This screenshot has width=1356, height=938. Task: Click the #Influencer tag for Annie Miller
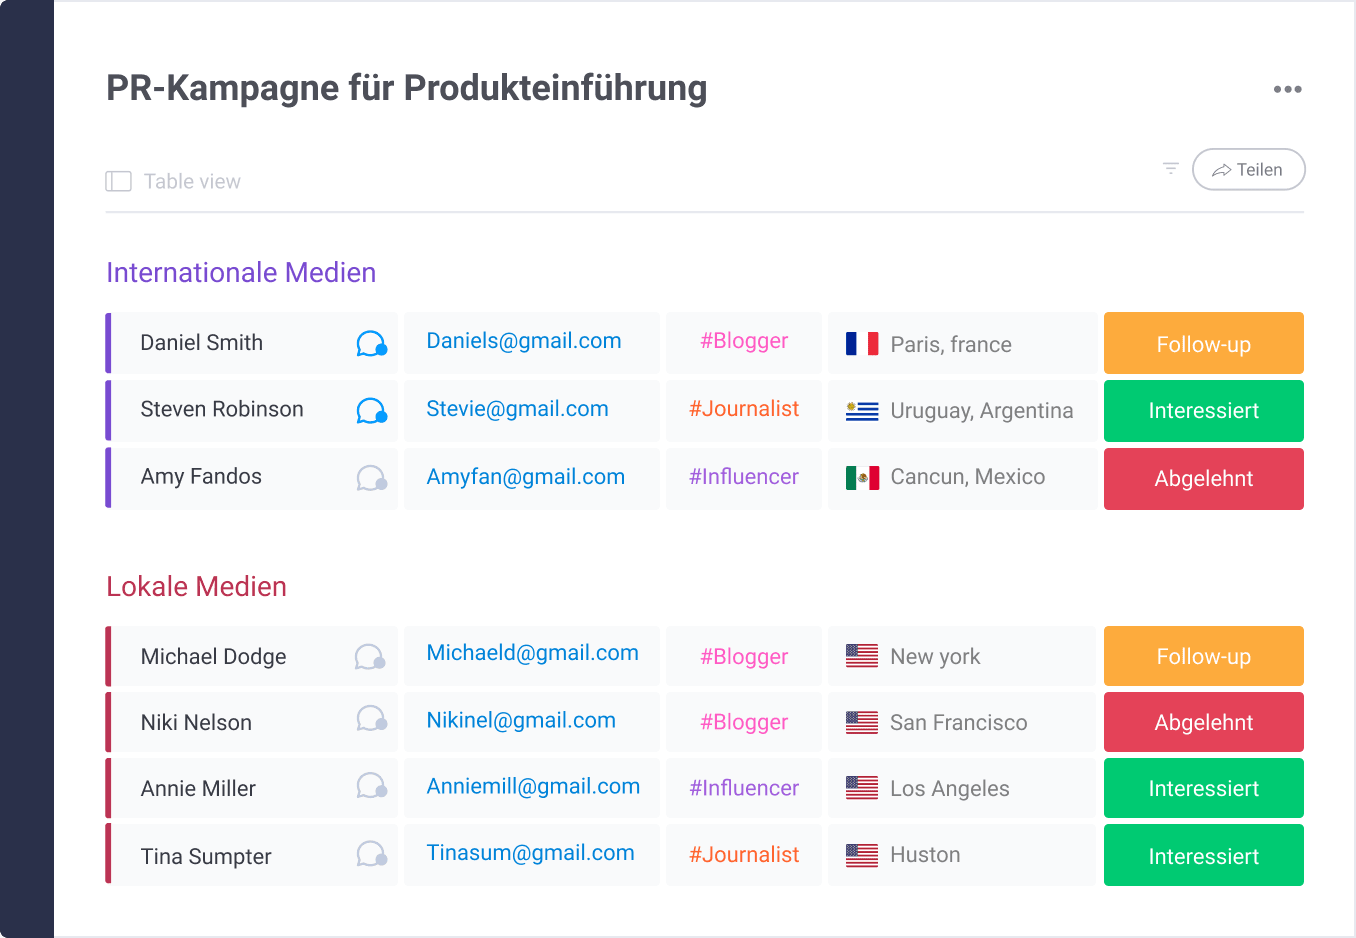tap(744, 788)
